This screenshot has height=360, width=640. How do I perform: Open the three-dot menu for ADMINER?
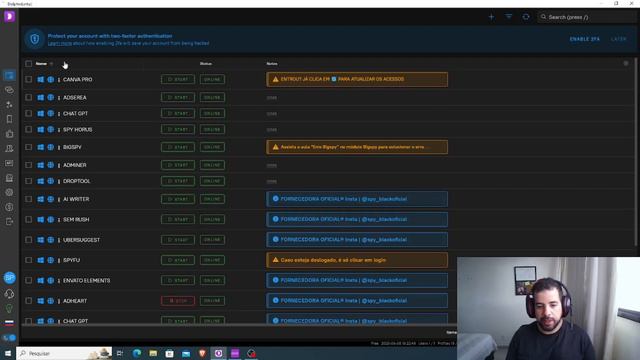[x=59, y=165]
